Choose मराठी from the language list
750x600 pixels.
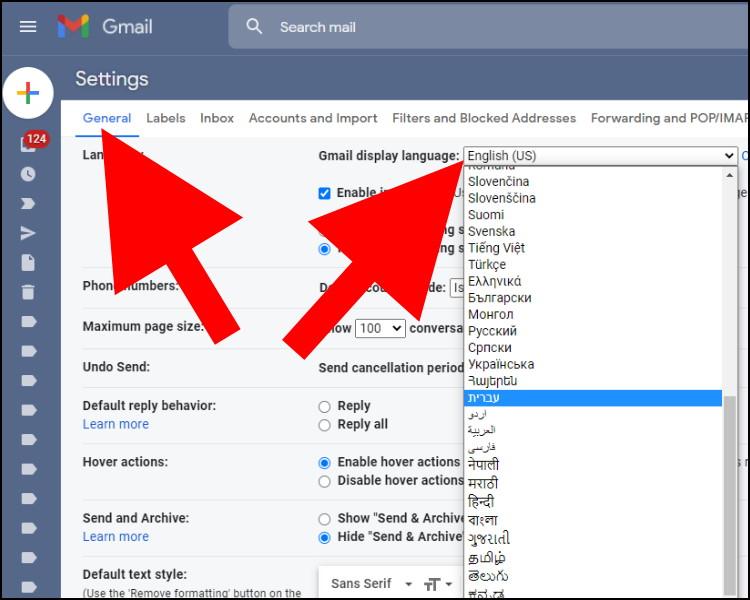593,483
